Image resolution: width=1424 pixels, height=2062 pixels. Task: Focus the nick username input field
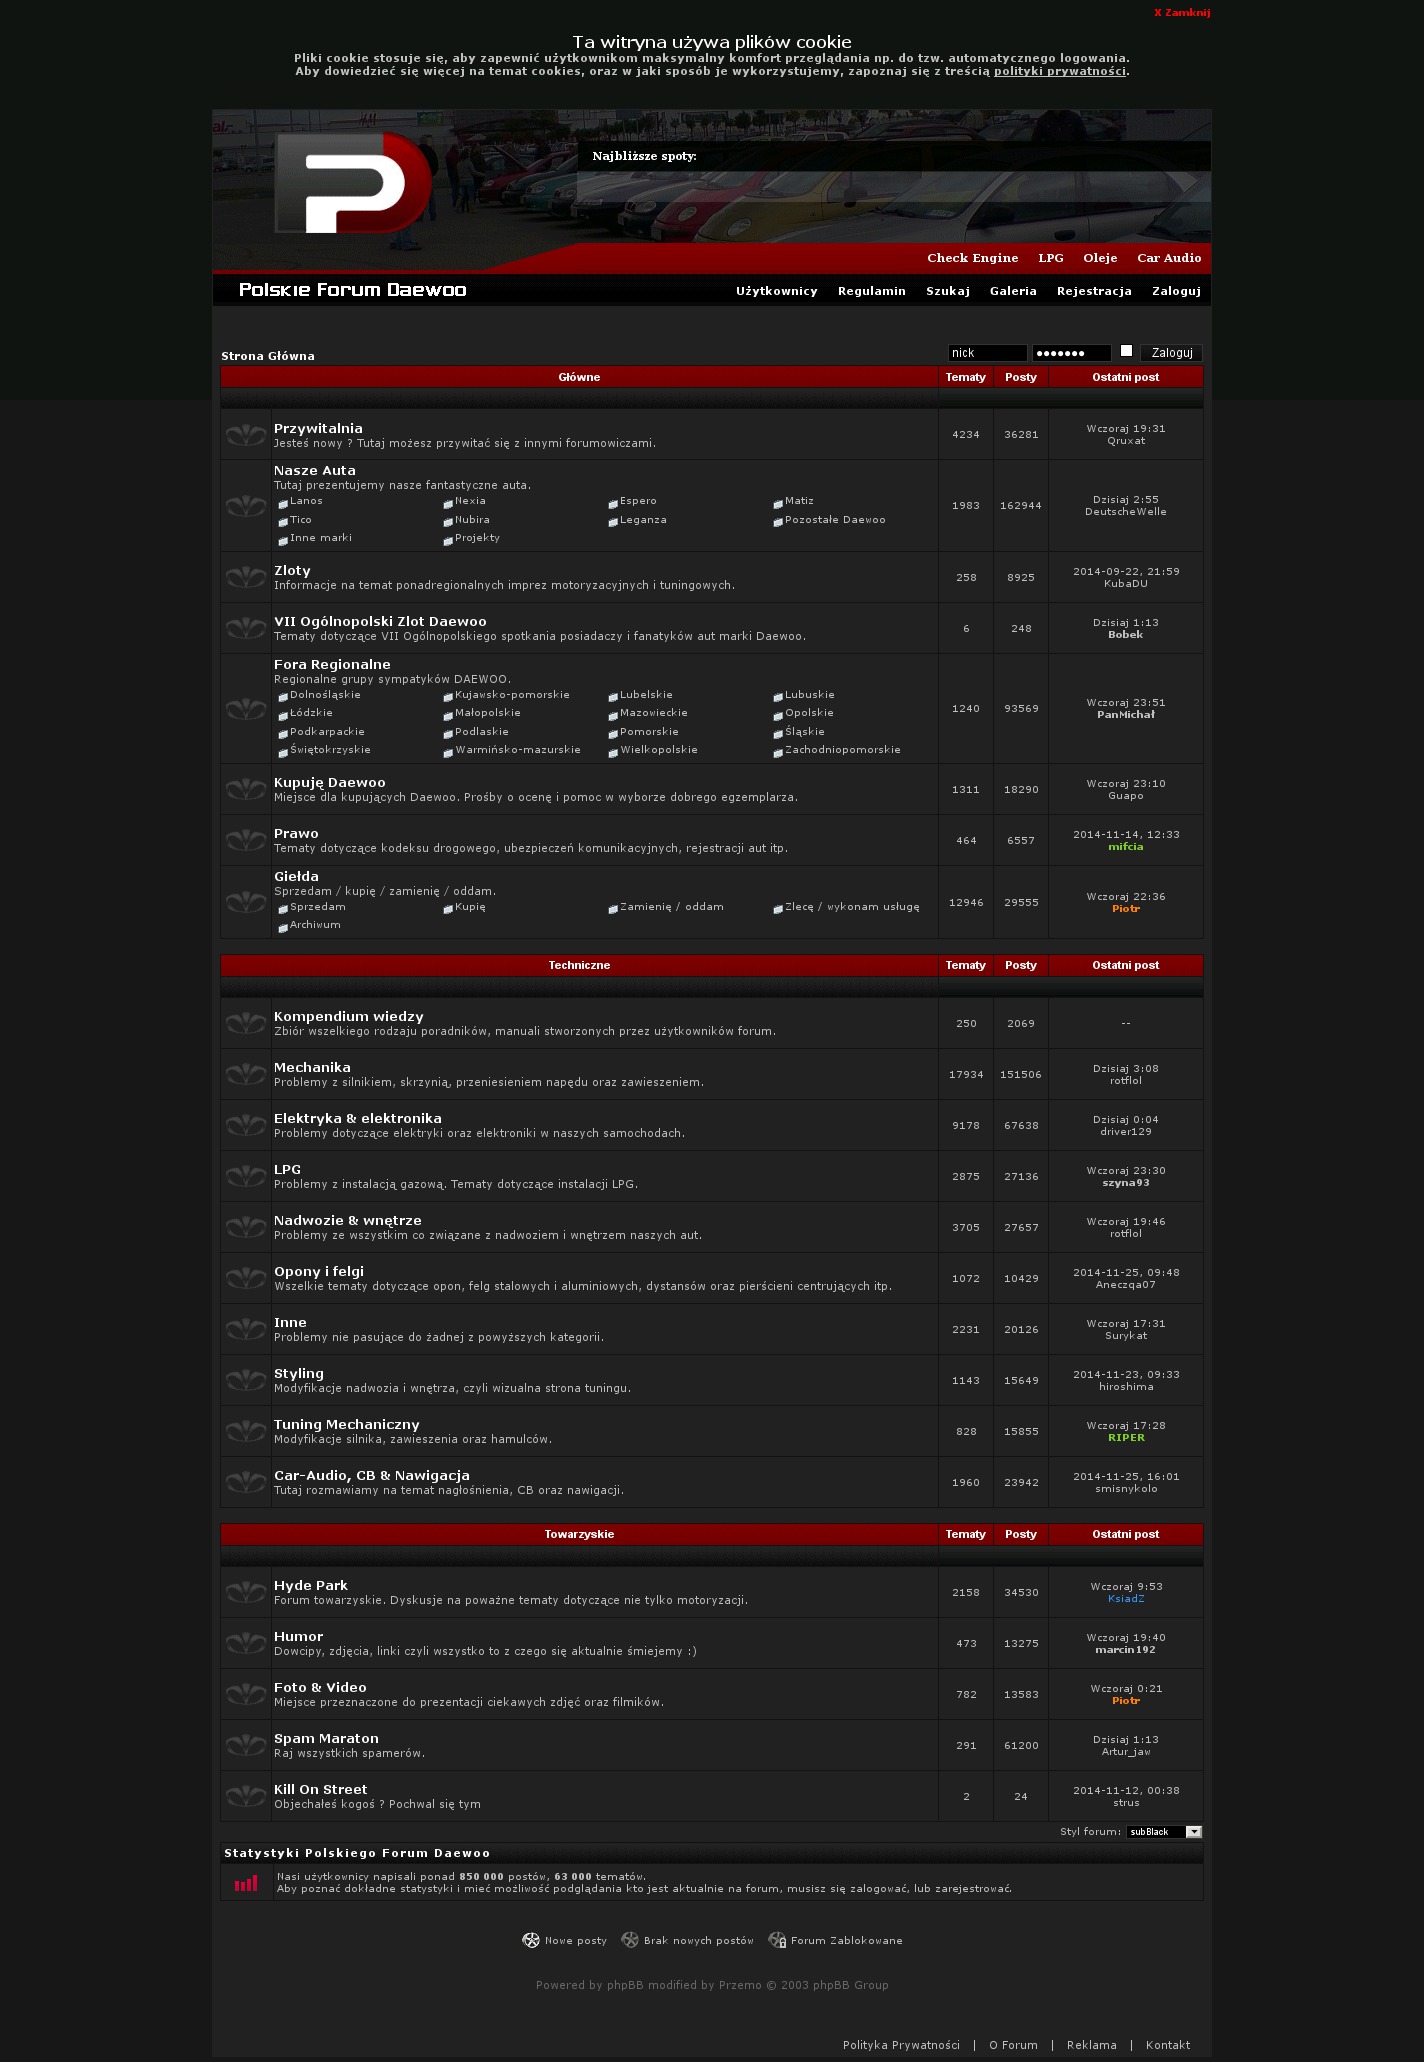pos(987,353)
